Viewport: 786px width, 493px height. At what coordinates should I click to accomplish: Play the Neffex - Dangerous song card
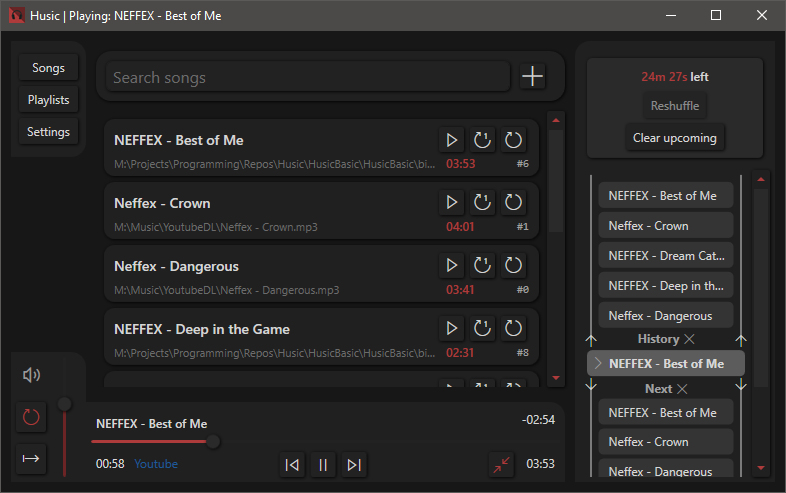451,265
